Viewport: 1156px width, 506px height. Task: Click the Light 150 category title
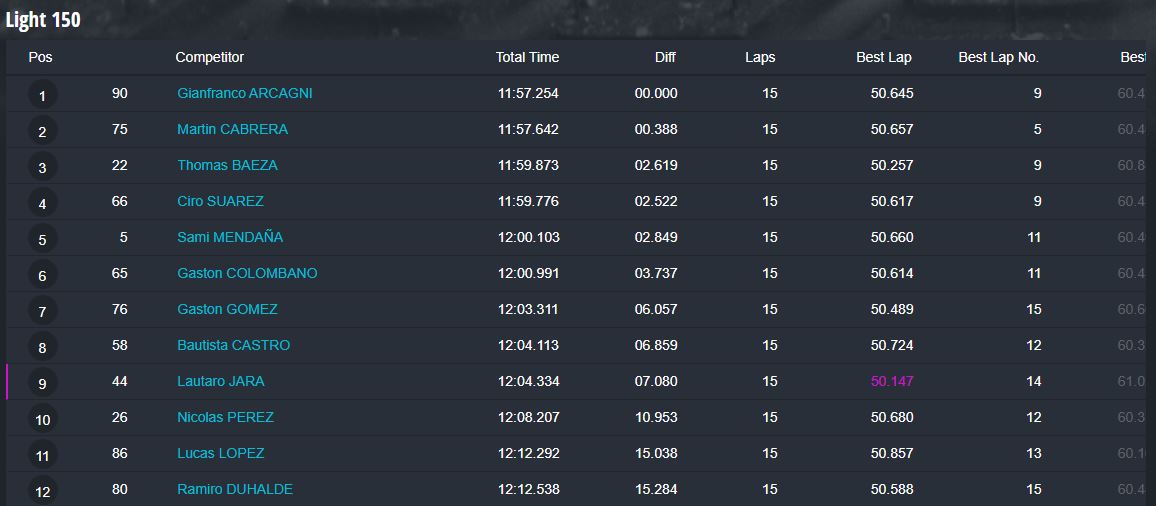[x=43, y=20]
